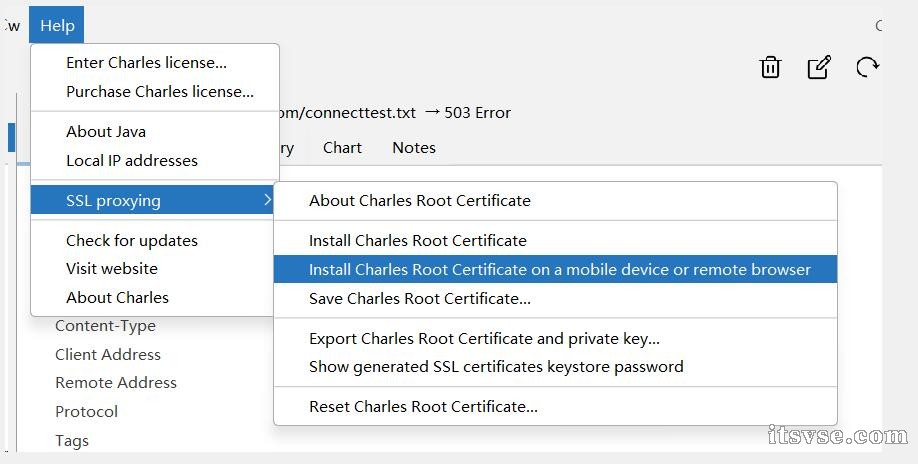Viewport: 918px width, 464px height.
Task: Select the Tags row
Action: tap(72, 440)
